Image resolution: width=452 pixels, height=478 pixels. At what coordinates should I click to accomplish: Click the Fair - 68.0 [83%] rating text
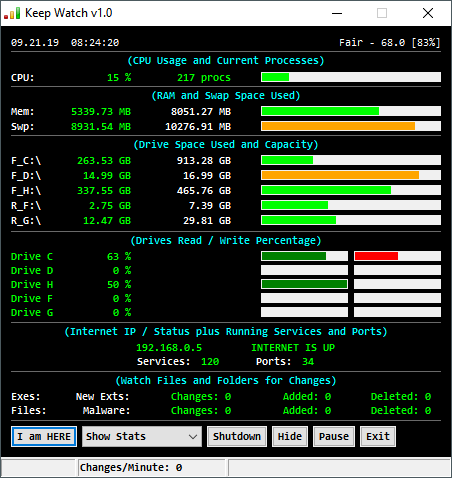coord(390,43)
